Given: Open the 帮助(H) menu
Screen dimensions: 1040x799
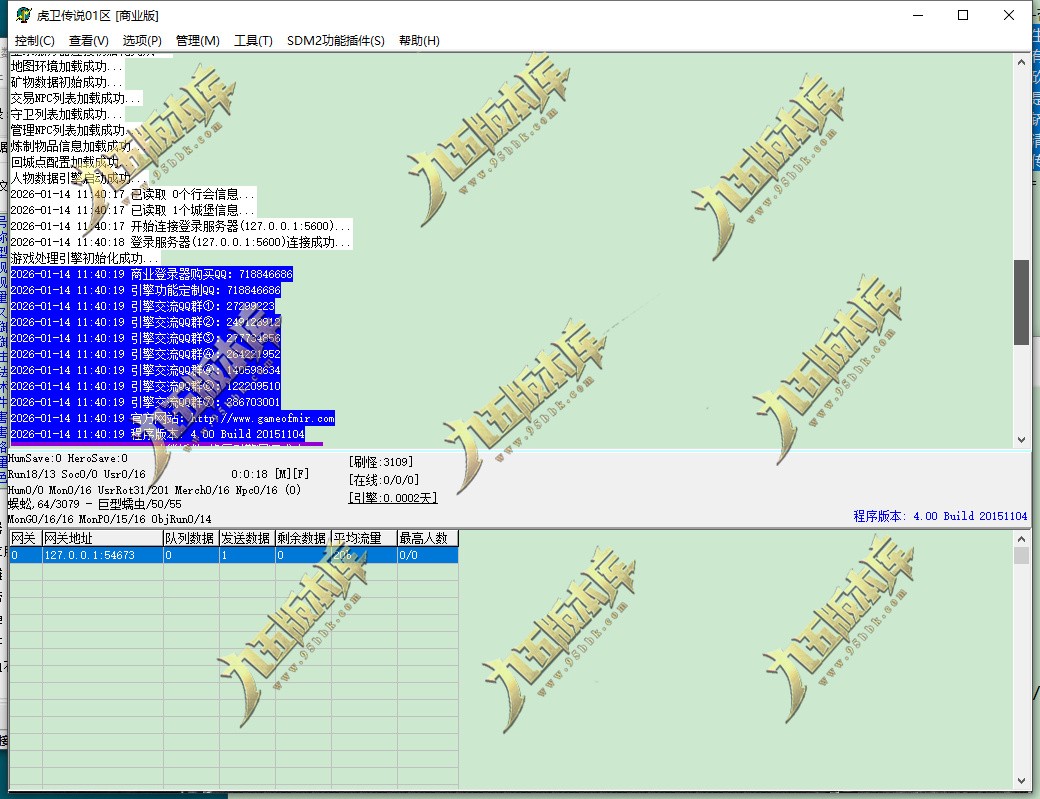Looking at the screenshot, I should 419,40.
